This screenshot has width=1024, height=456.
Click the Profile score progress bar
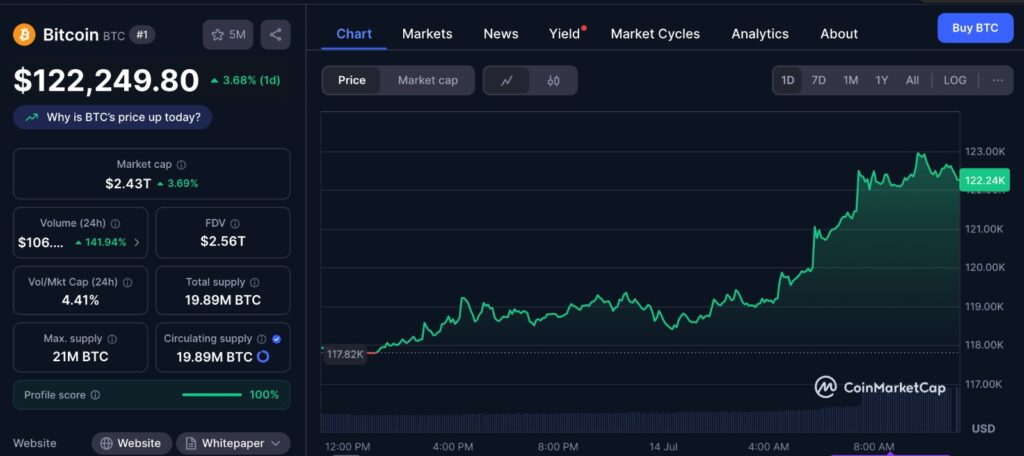212,395
